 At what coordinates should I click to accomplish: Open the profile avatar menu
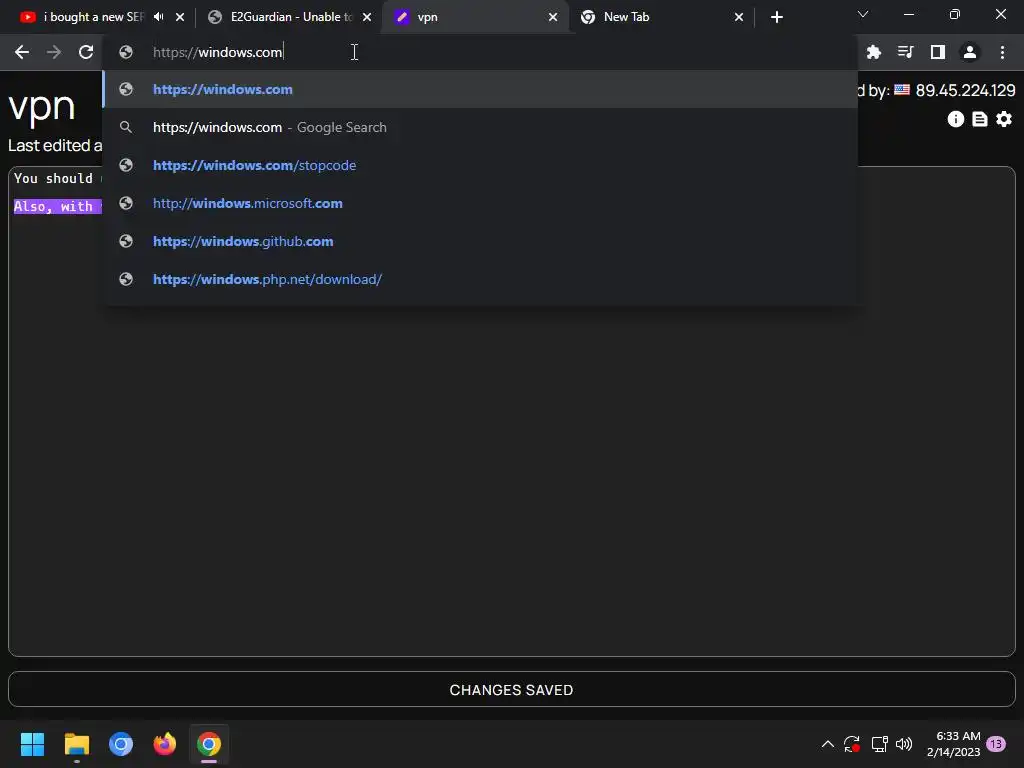970,52
